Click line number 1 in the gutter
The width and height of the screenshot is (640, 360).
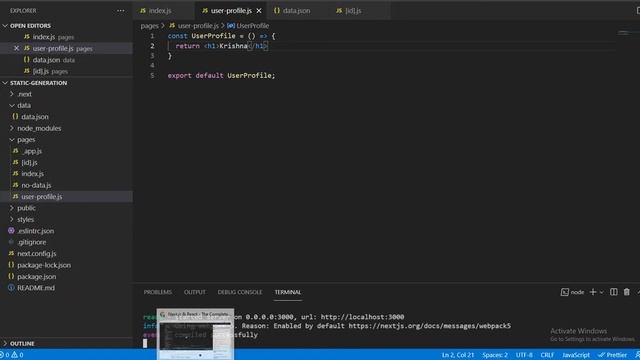pyautogui.click(x=152, y=36)
